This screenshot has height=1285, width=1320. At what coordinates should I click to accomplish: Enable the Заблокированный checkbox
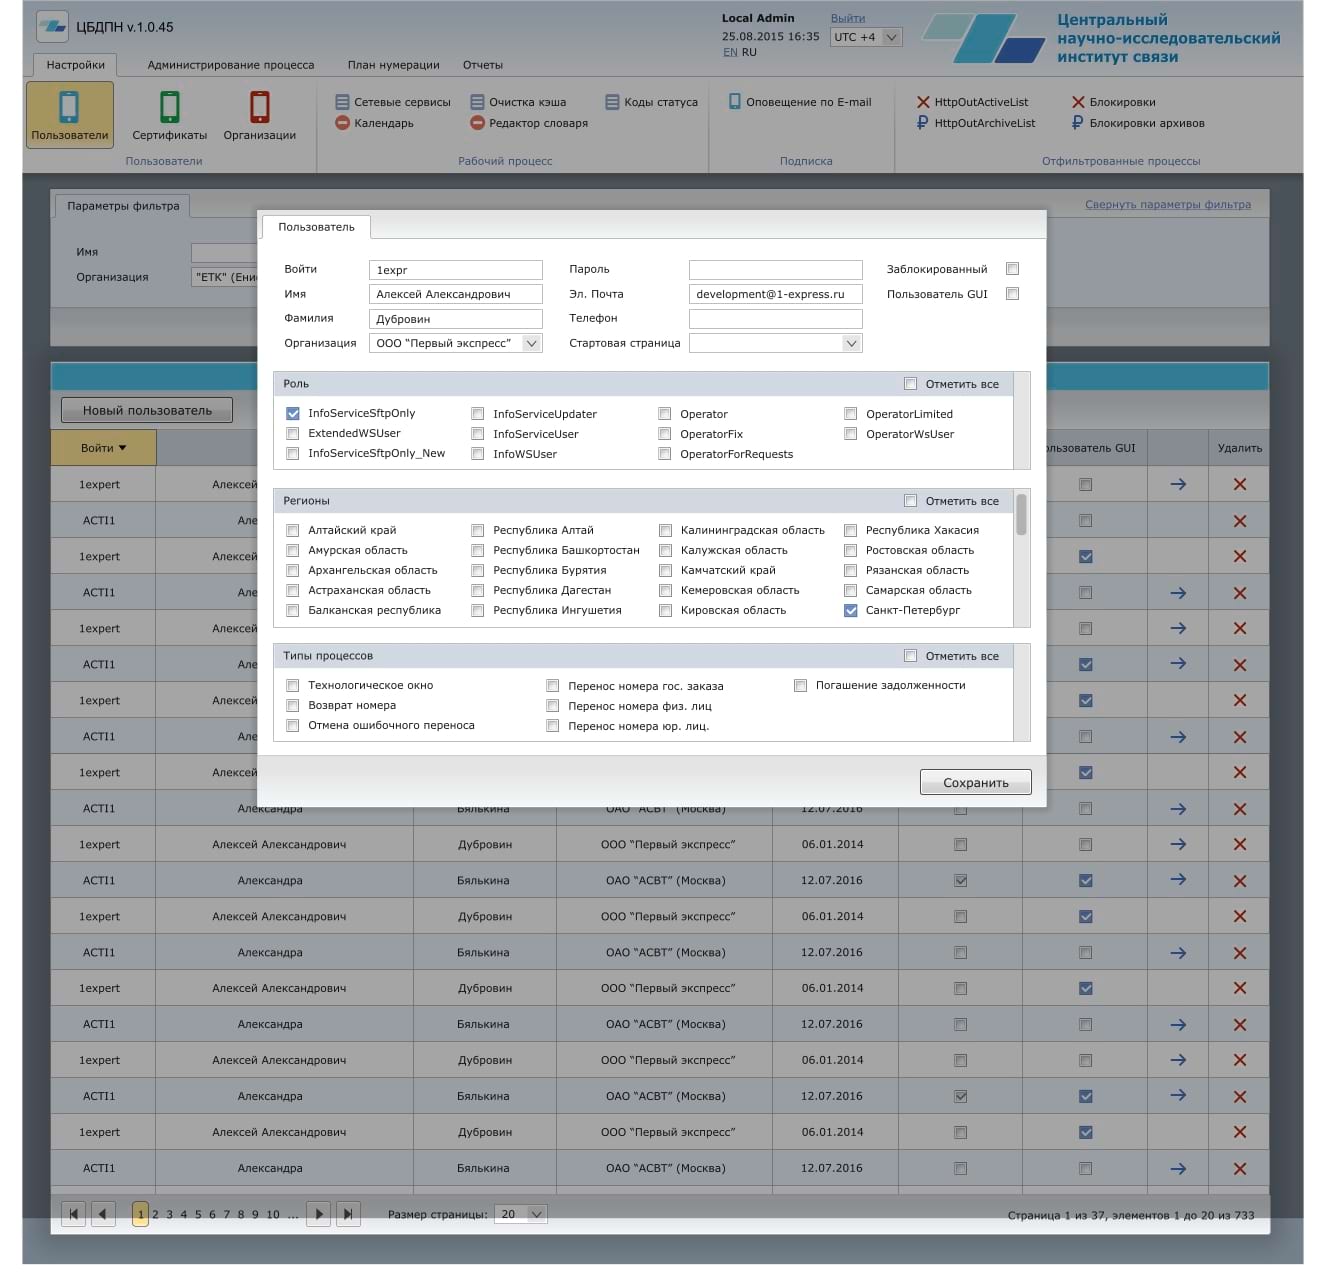[x=1012, y=269]
